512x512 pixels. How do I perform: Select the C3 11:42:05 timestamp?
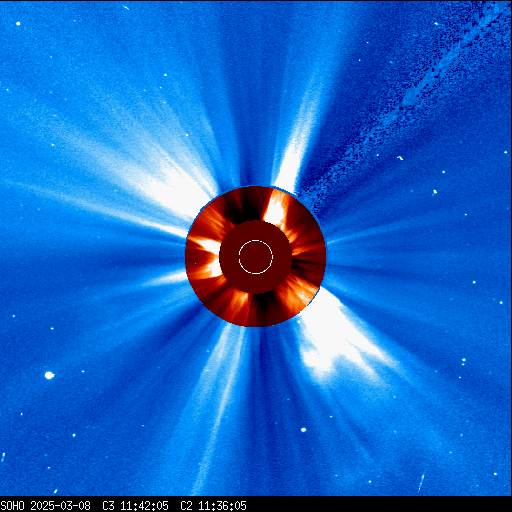tap(135, 506)
